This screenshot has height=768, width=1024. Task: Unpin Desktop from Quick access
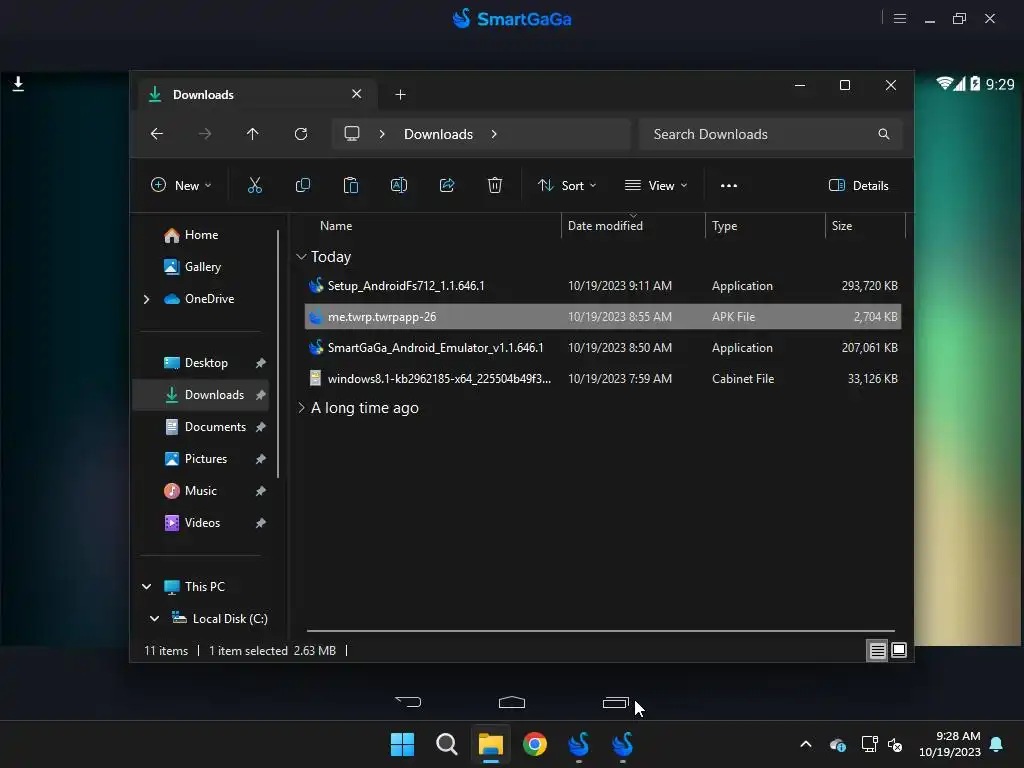click(x=261, y=363)
